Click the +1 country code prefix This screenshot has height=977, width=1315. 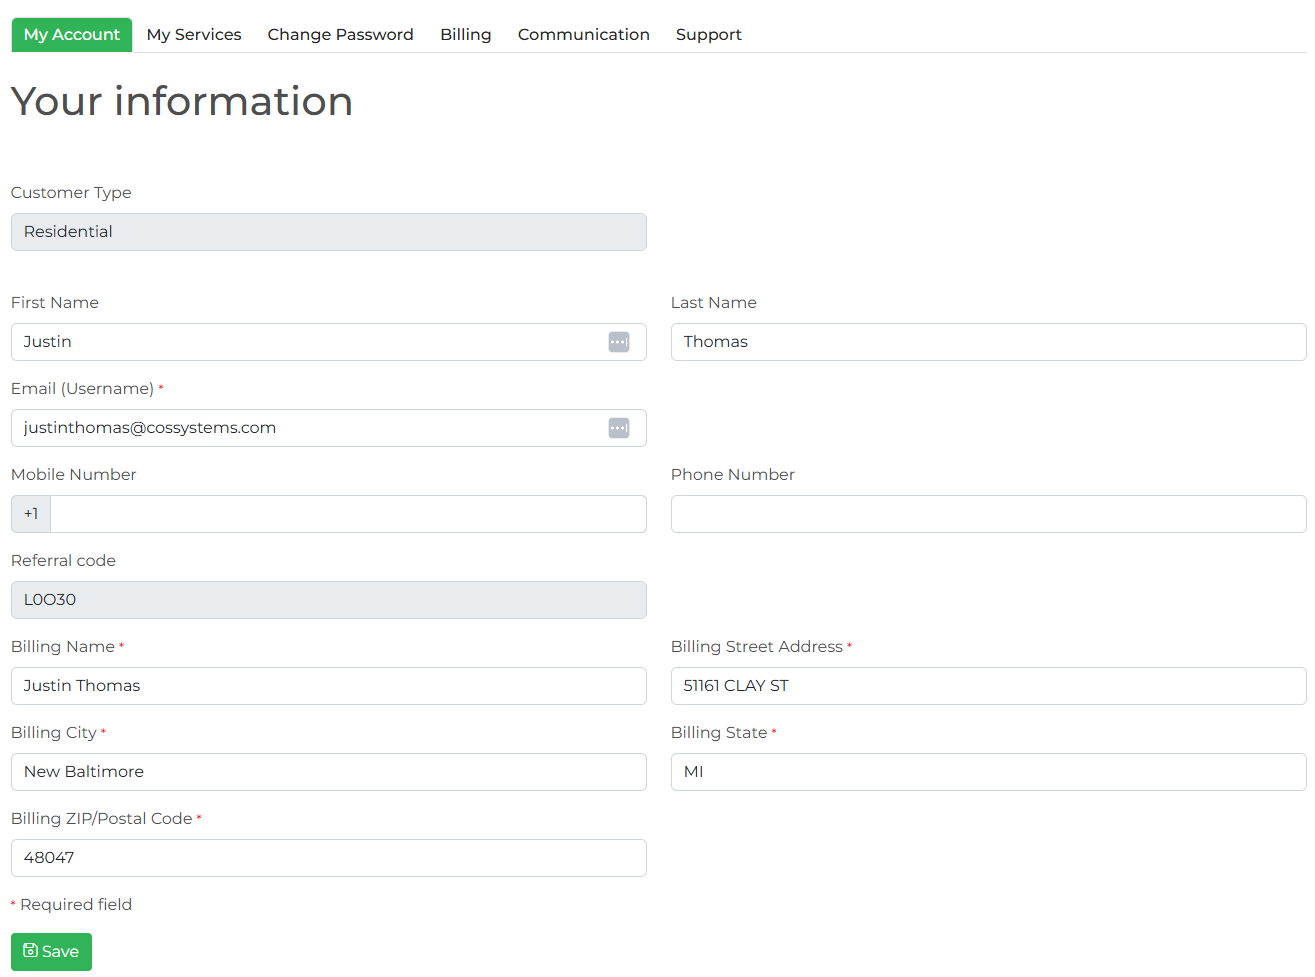(x=31, y=514)
